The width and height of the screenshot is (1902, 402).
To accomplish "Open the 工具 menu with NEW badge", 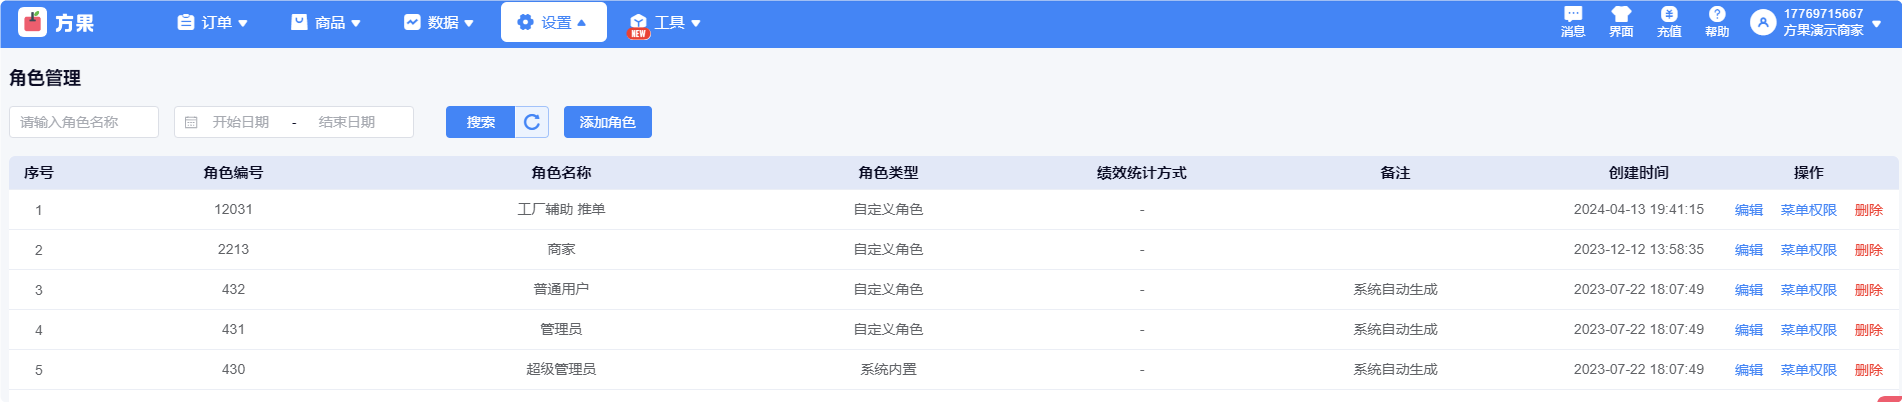I will (665, 22).
